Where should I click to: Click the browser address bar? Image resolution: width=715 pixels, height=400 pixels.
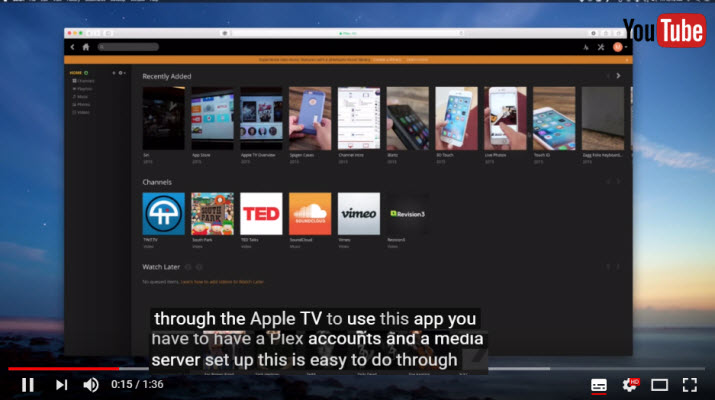[348, 33]
